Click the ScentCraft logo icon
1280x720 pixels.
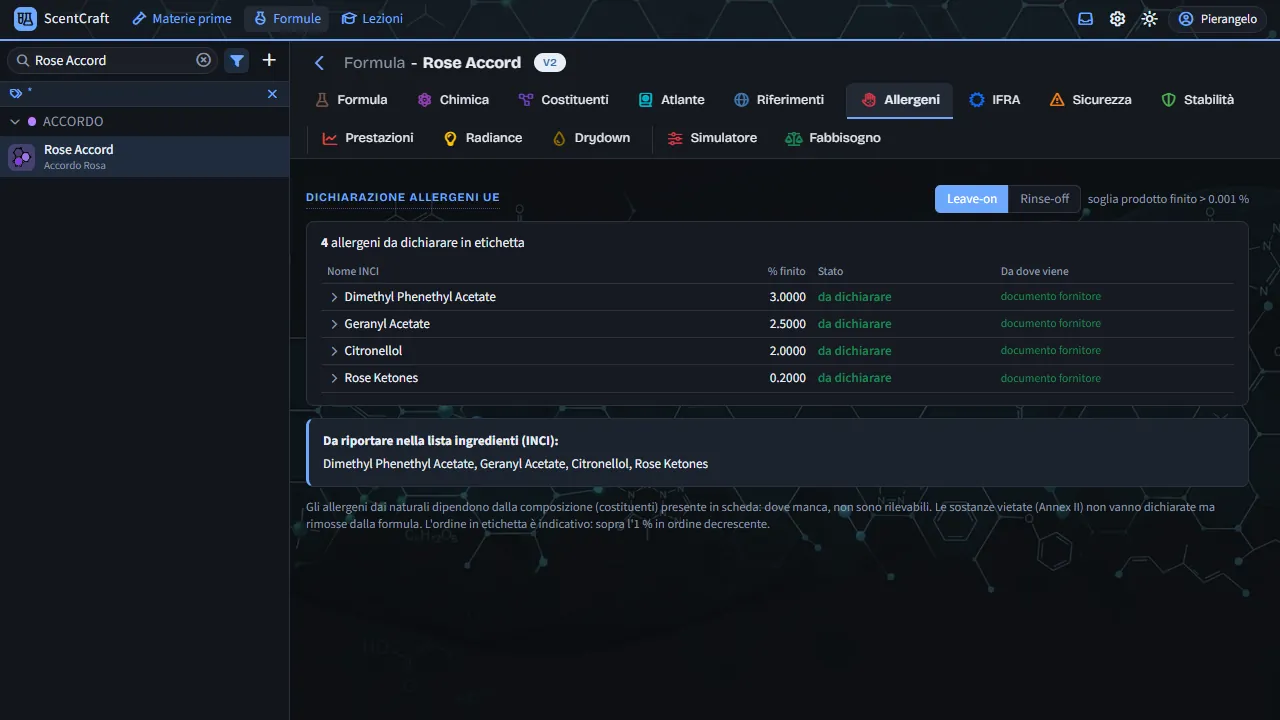click(25, 18)
